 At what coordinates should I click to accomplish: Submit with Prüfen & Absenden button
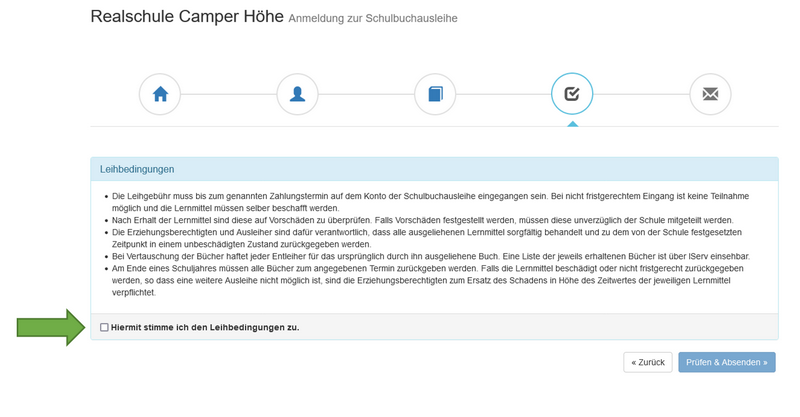click(726, 362)
